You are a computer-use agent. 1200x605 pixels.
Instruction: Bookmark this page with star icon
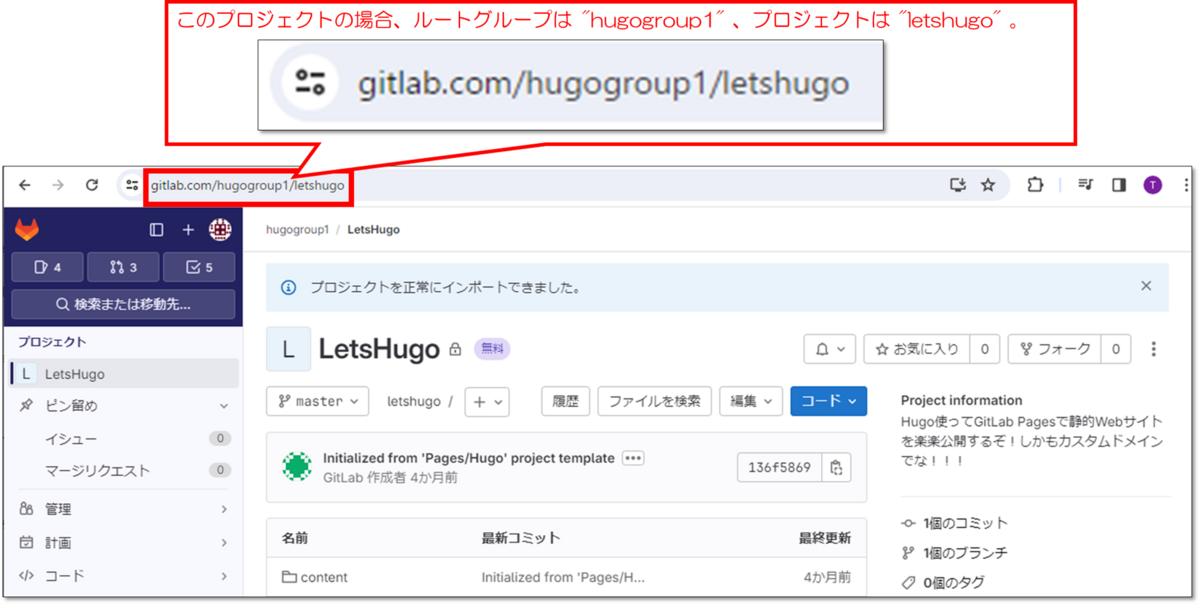988,185
